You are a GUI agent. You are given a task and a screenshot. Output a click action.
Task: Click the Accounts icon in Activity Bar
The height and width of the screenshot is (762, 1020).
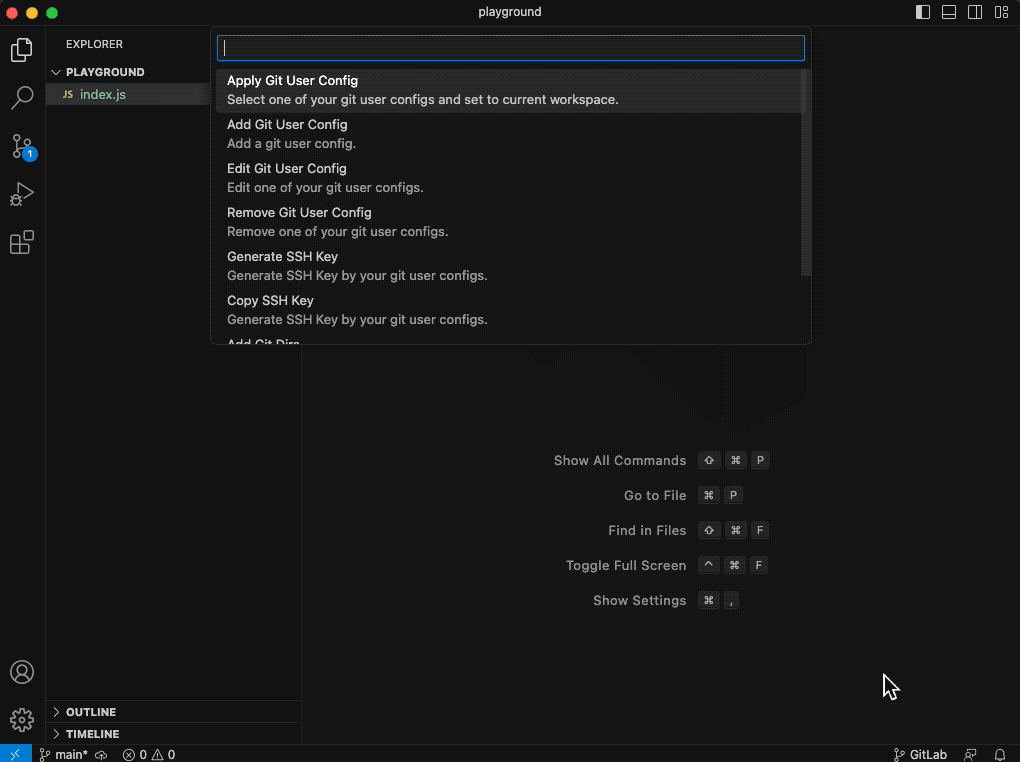point(22,672)
